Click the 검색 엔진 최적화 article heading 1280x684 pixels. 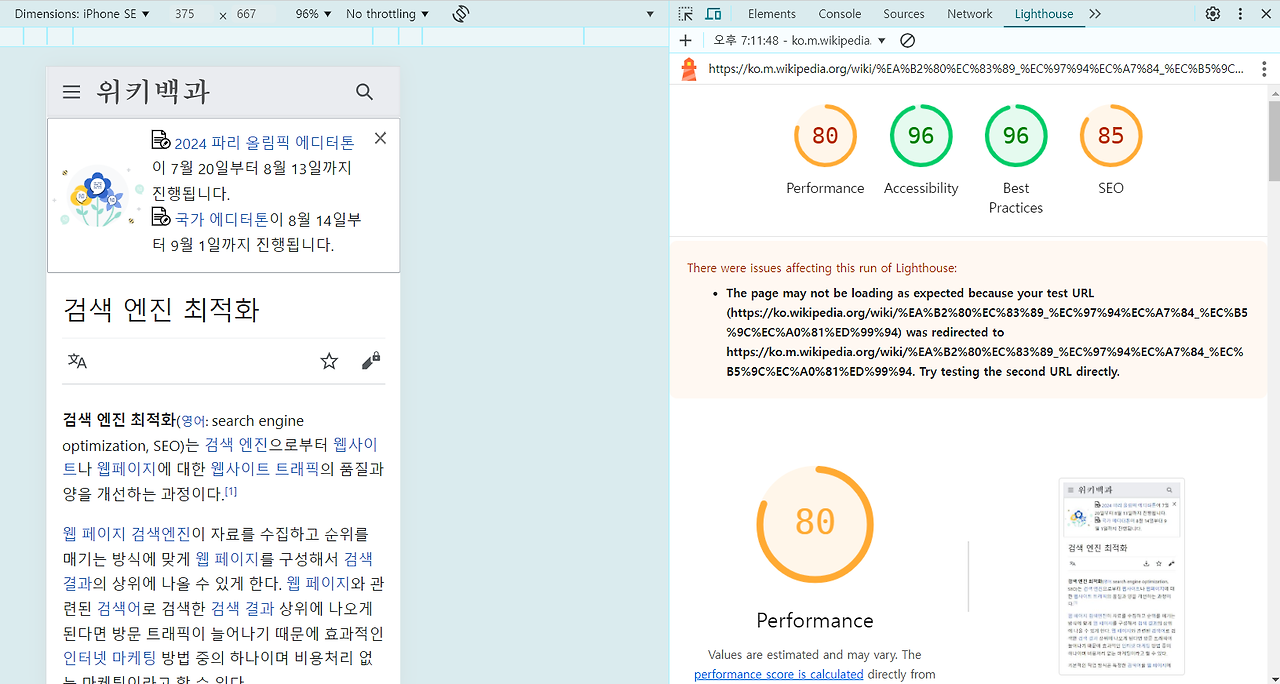tap(161, 309)
